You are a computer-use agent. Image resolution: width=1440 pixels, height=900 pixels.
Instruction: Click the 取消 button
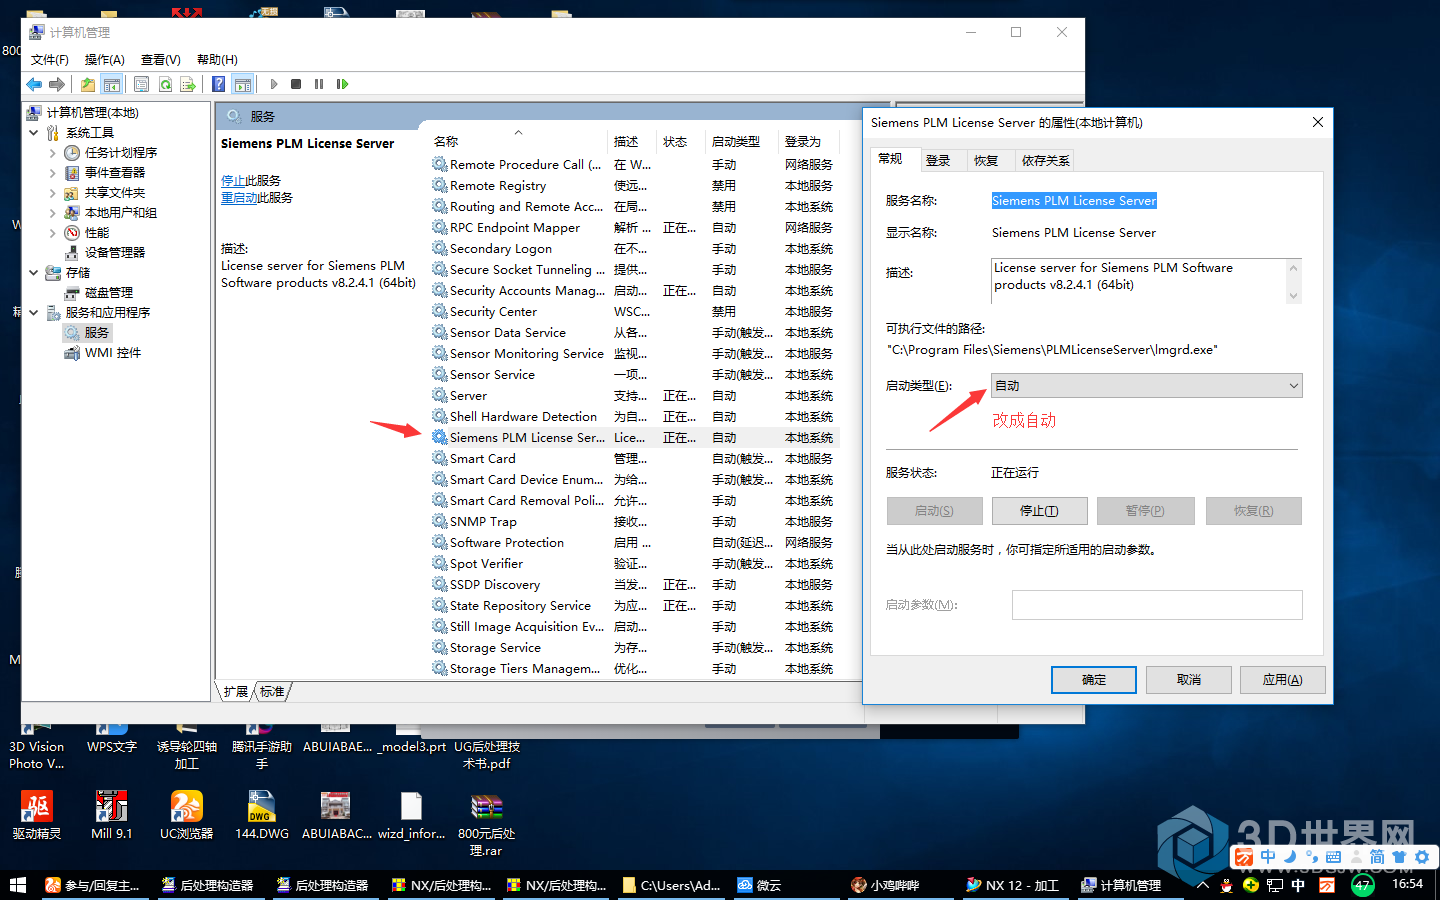(x=1189, y=680)
